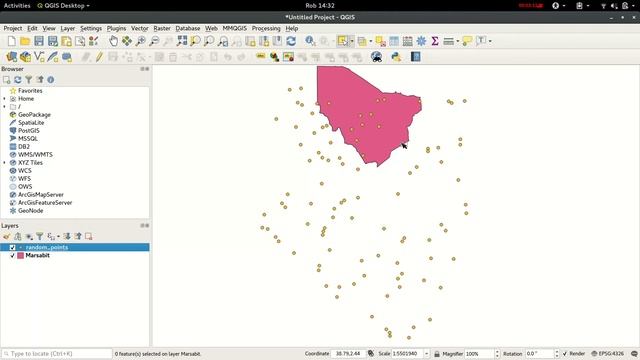
Task: Open the Plugins menu
Action: (x=116, y=28)
